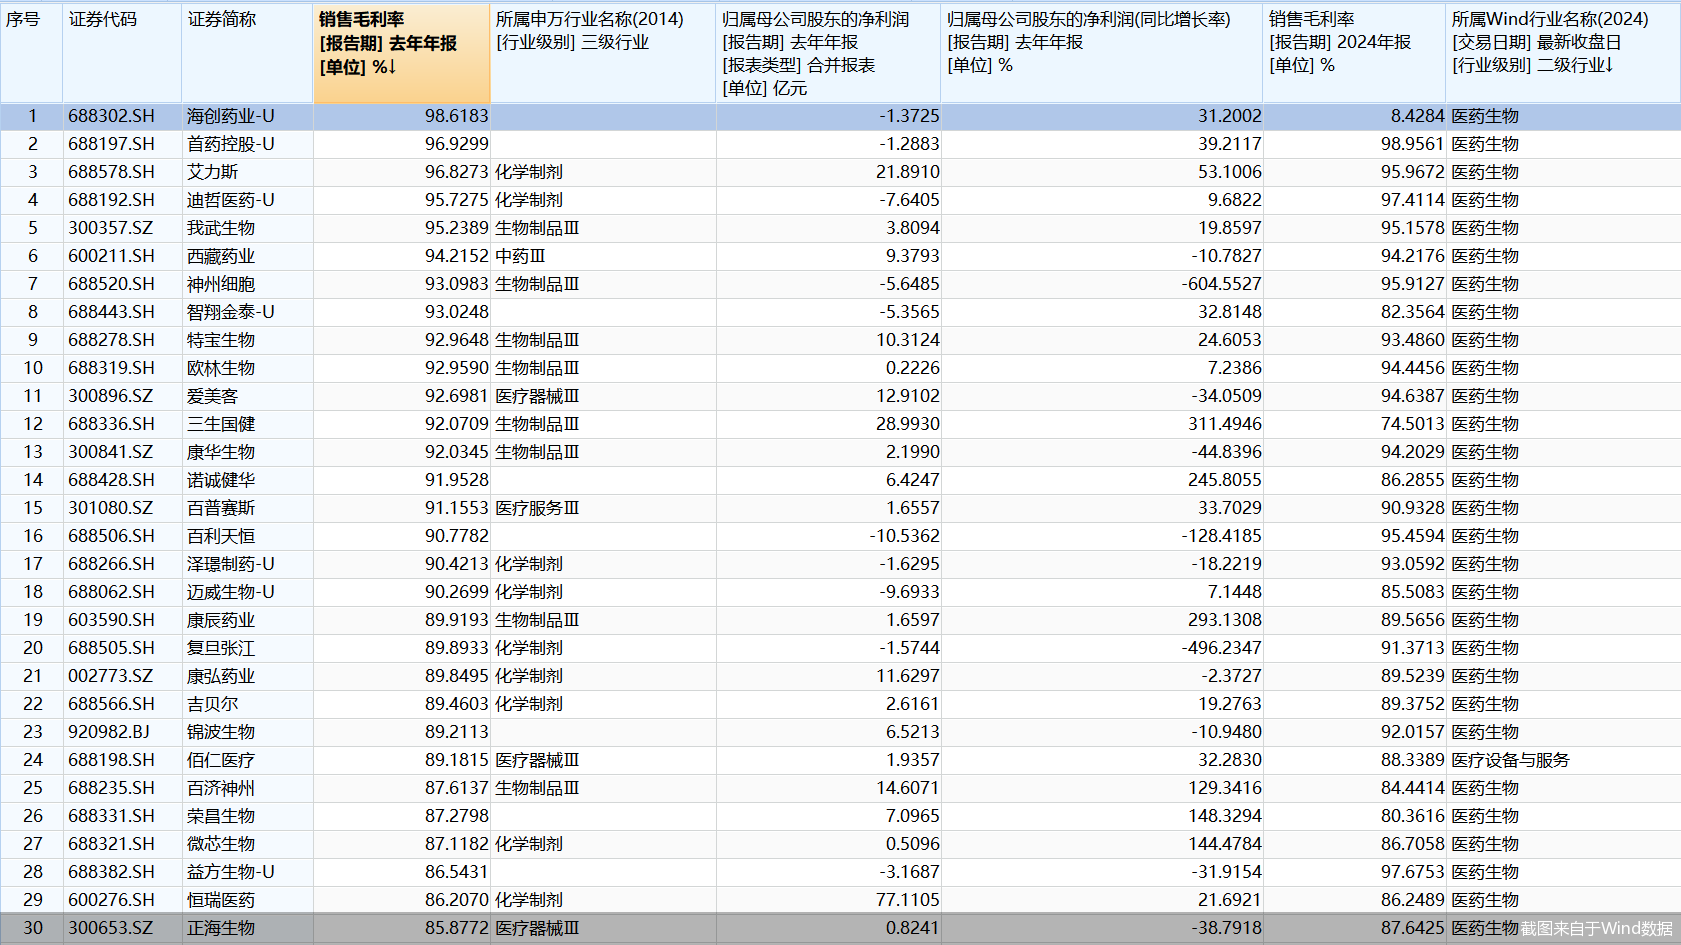
Task: Click stock name 康辰药业
Action: 221,620
